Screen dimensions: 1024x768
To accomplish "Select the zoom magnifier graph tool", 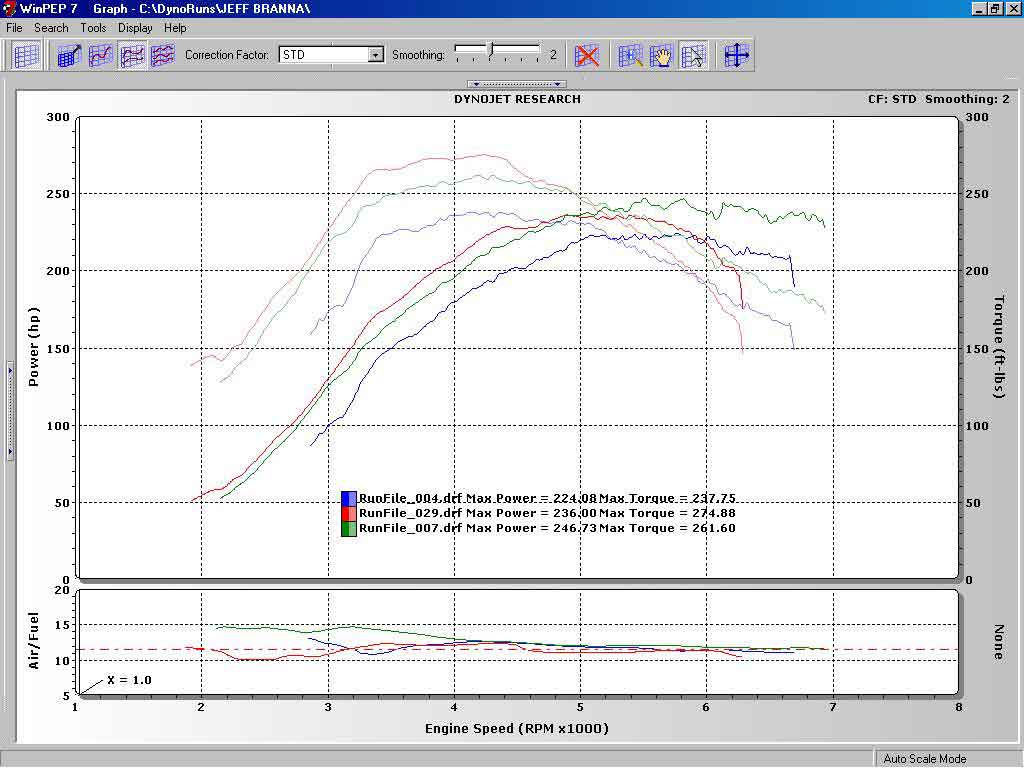I will (x=630, y=56).
